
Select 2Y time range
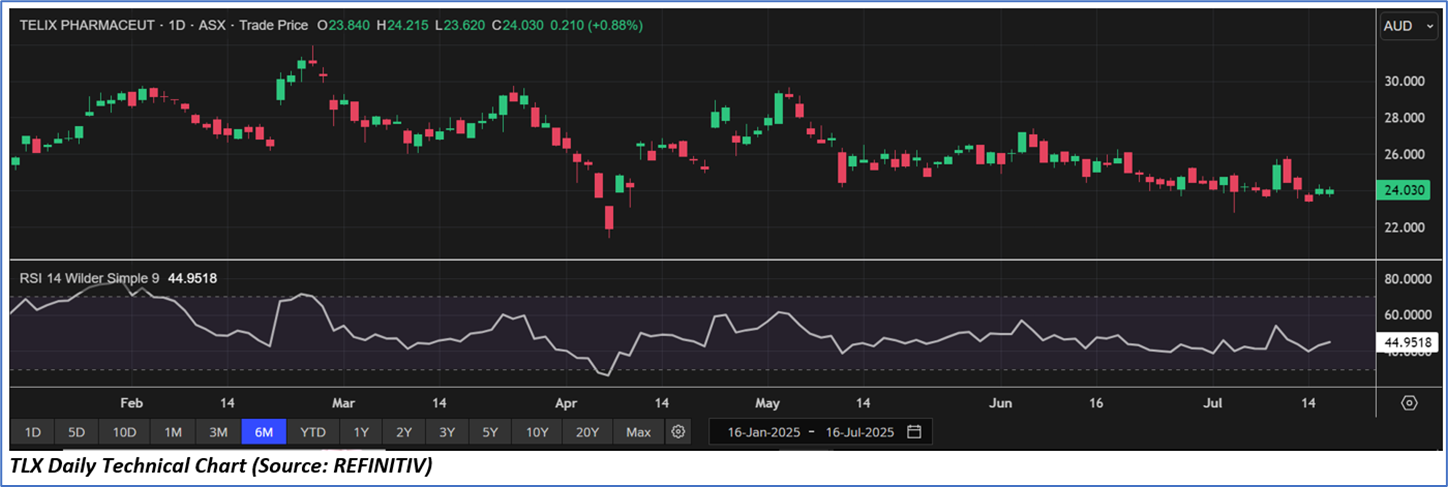[x=404, y=432]
